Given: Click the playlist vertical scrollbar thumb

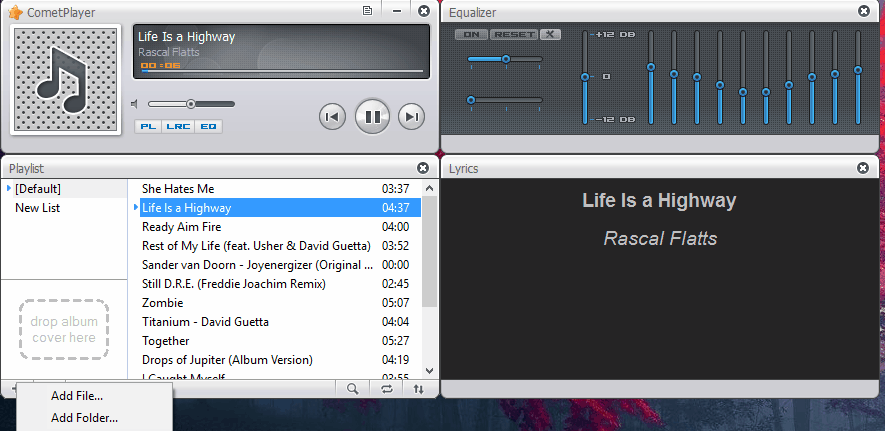Looking at the screenshot, I should click(x=430, y=251).
